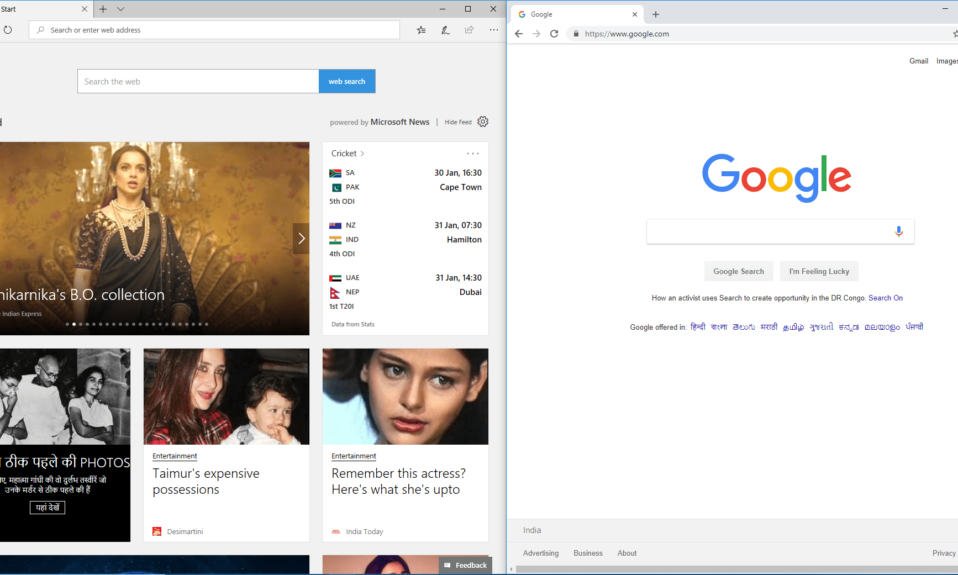Open news feed settings gear
The image size is (958, 575).
(x=483, y=122)
